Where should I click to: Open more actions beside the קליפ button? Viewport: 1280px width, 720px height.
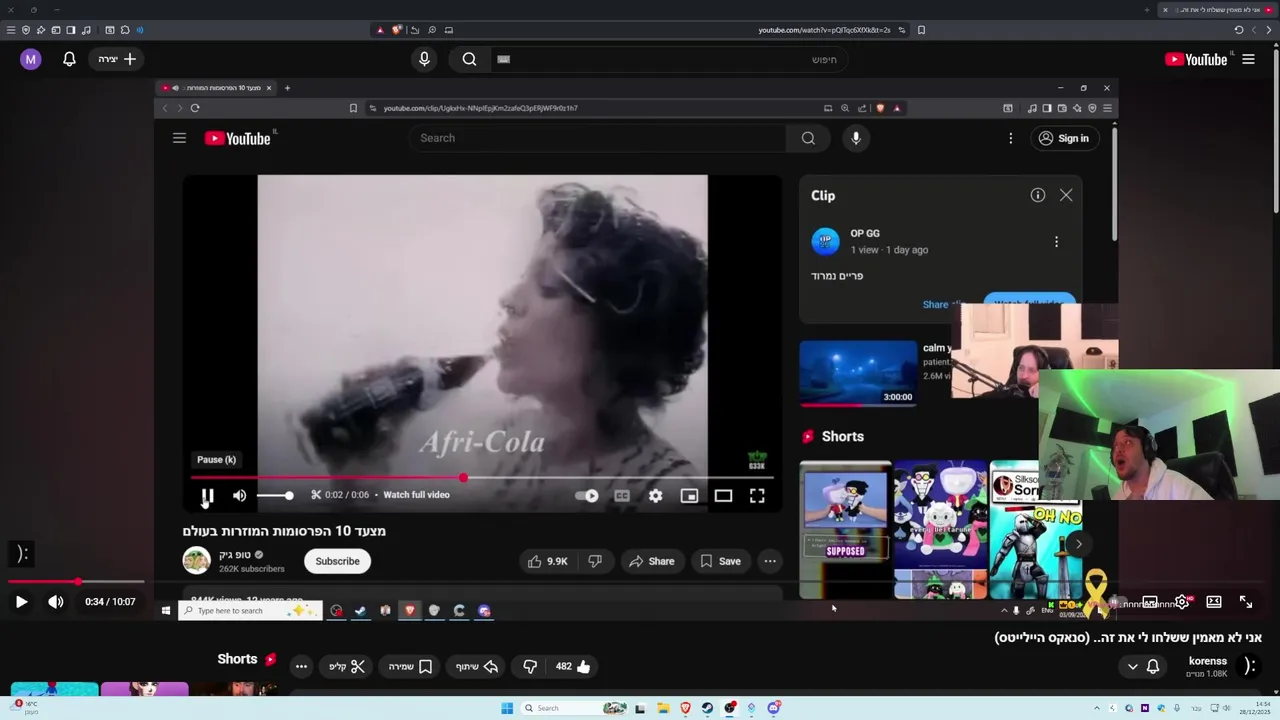pyautogui.click(x=301, y=666)
